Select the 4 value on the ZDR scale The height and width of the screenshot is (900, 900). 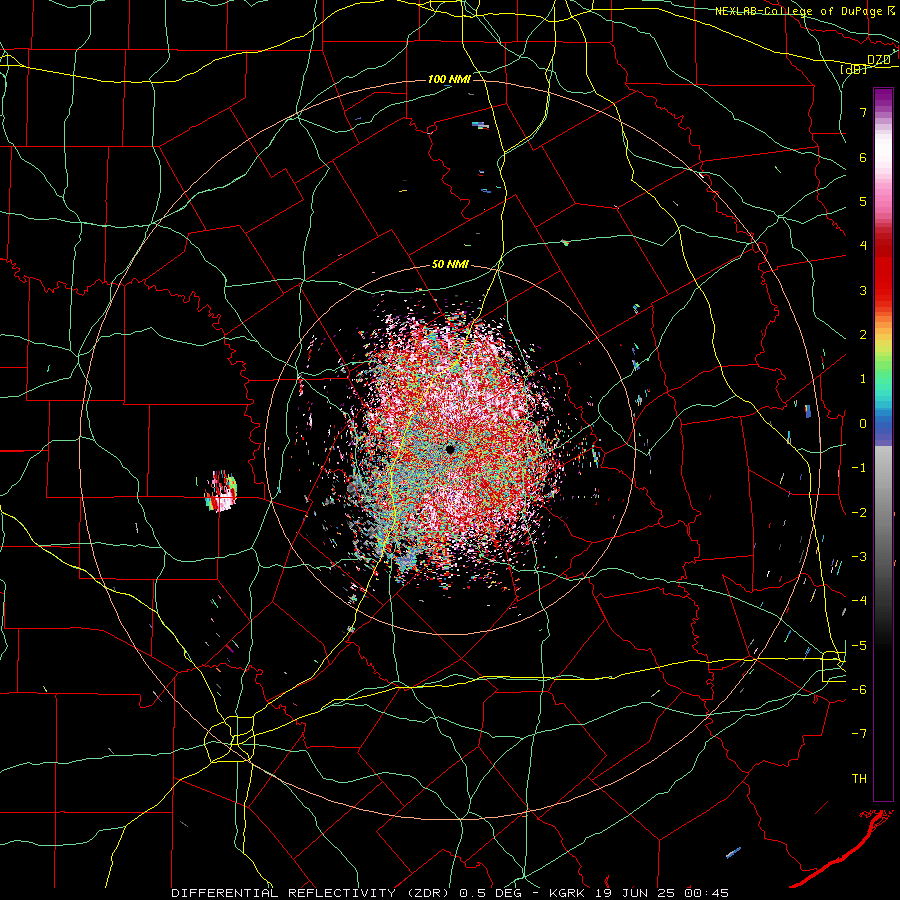click(x=863, y=246)
